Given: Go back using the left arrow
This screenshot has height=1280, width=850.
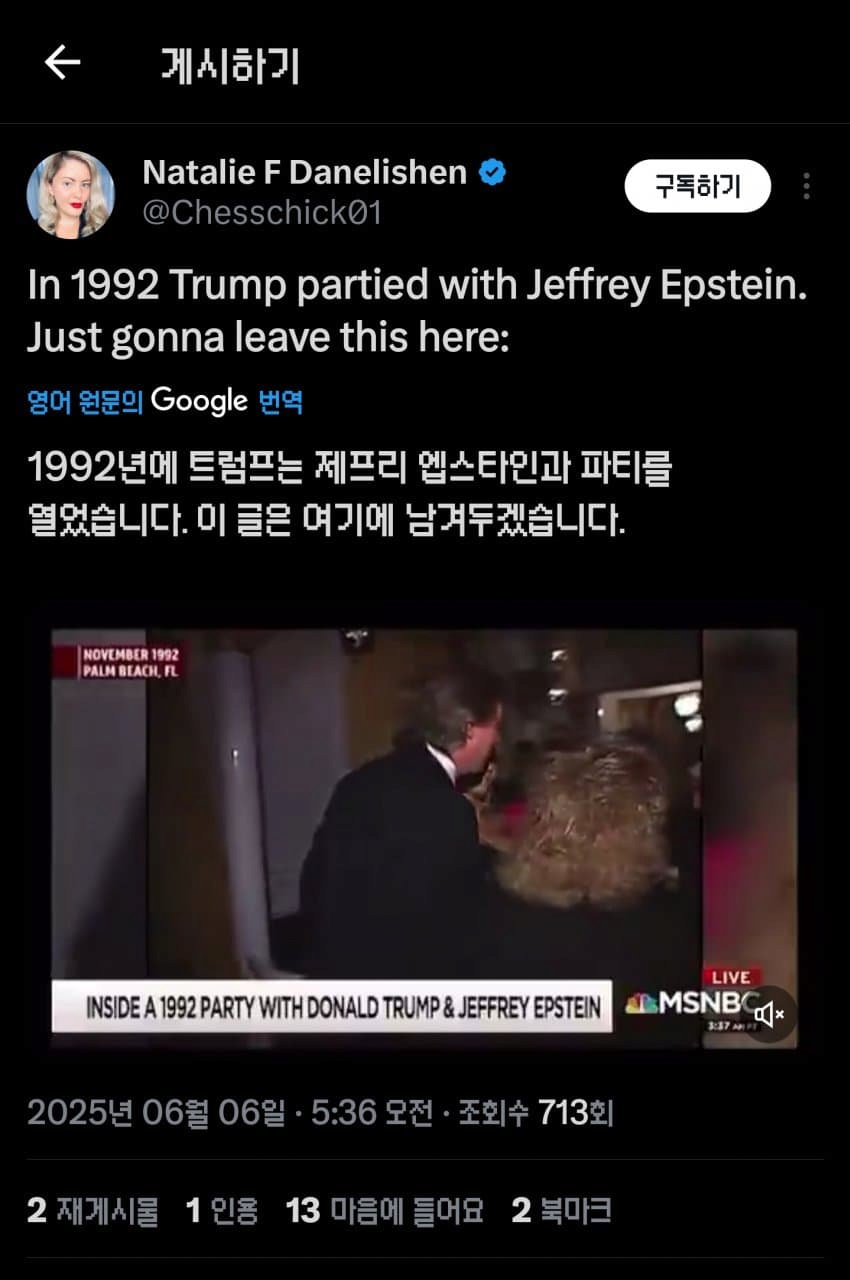Looking at the screenshot, I should (x=62, y=63).
